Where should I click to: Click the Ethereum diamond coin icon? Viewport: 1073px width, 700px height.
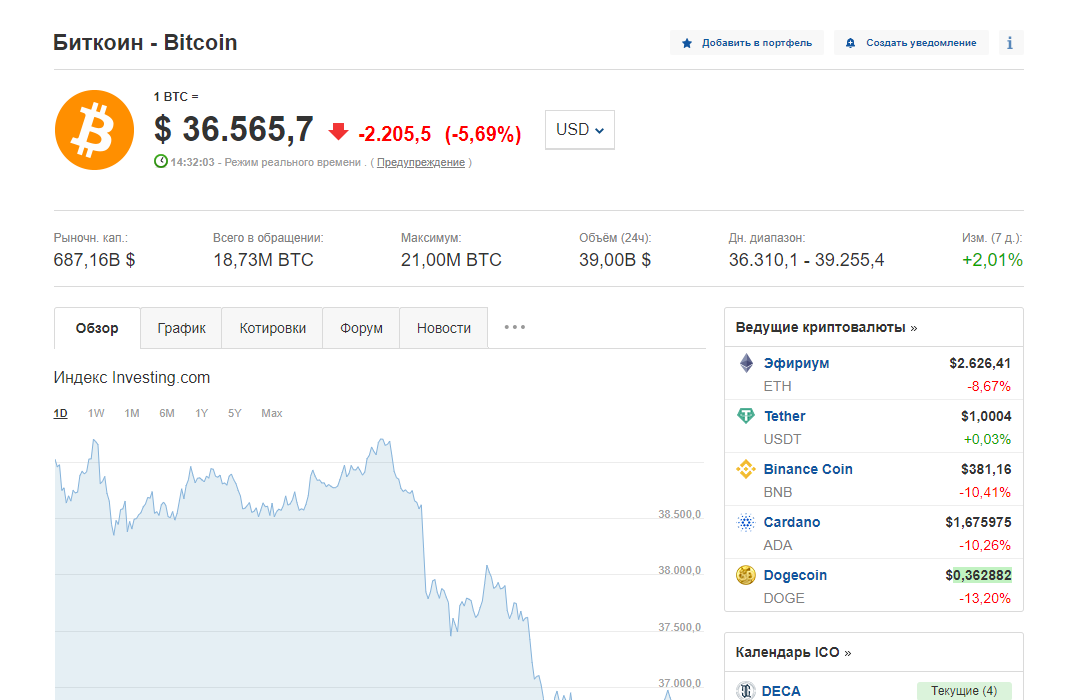coord(746,363)
